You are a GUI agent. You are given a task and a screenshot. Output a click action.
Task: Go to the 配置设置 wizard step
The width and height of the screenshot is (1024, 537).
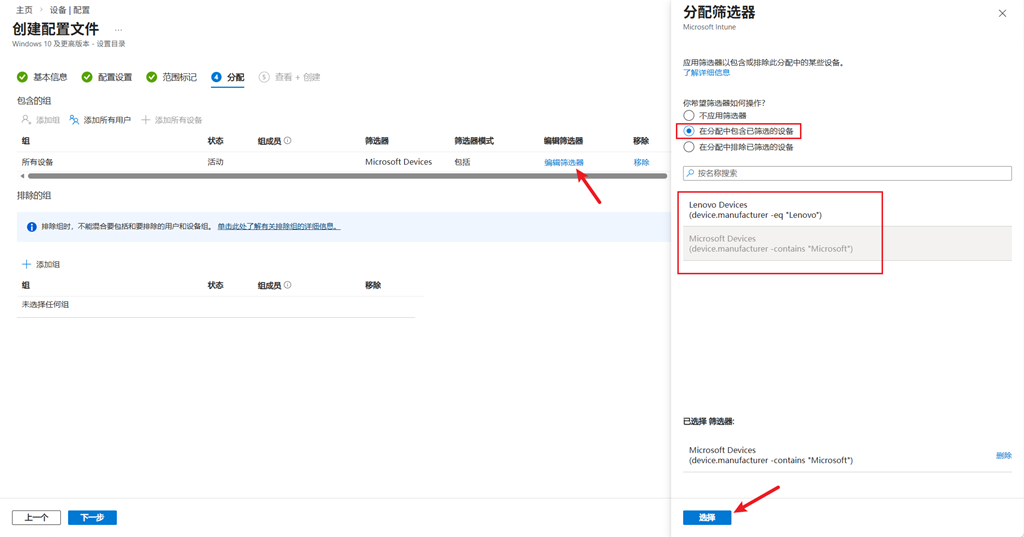click(x=114, y=77)
